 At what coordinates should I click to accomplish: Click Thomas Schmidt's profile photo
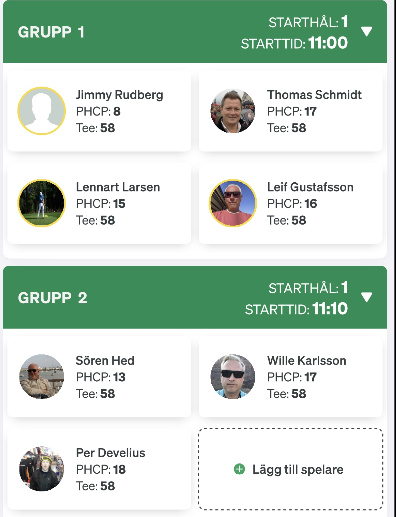233,111
